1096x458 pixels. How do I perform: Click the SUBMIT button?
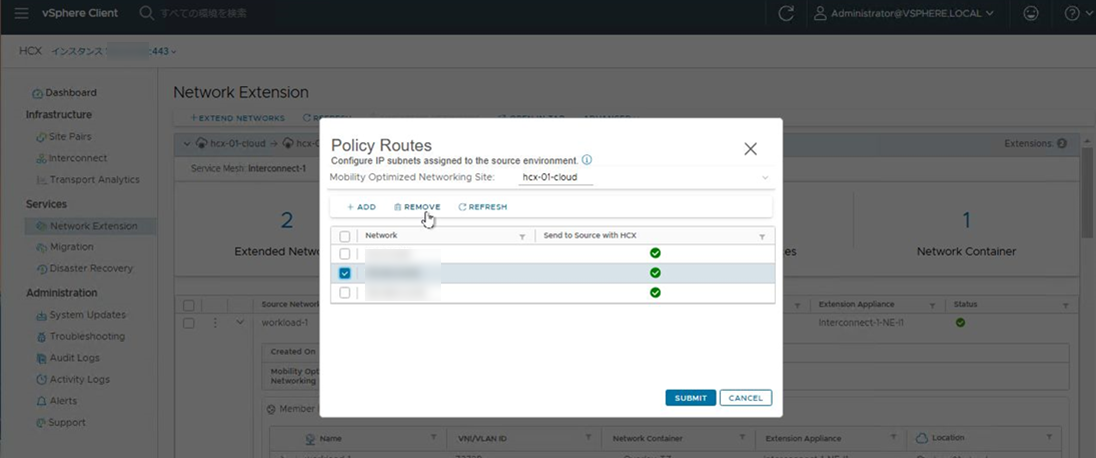pyautogui.click(x=691, y=398)
